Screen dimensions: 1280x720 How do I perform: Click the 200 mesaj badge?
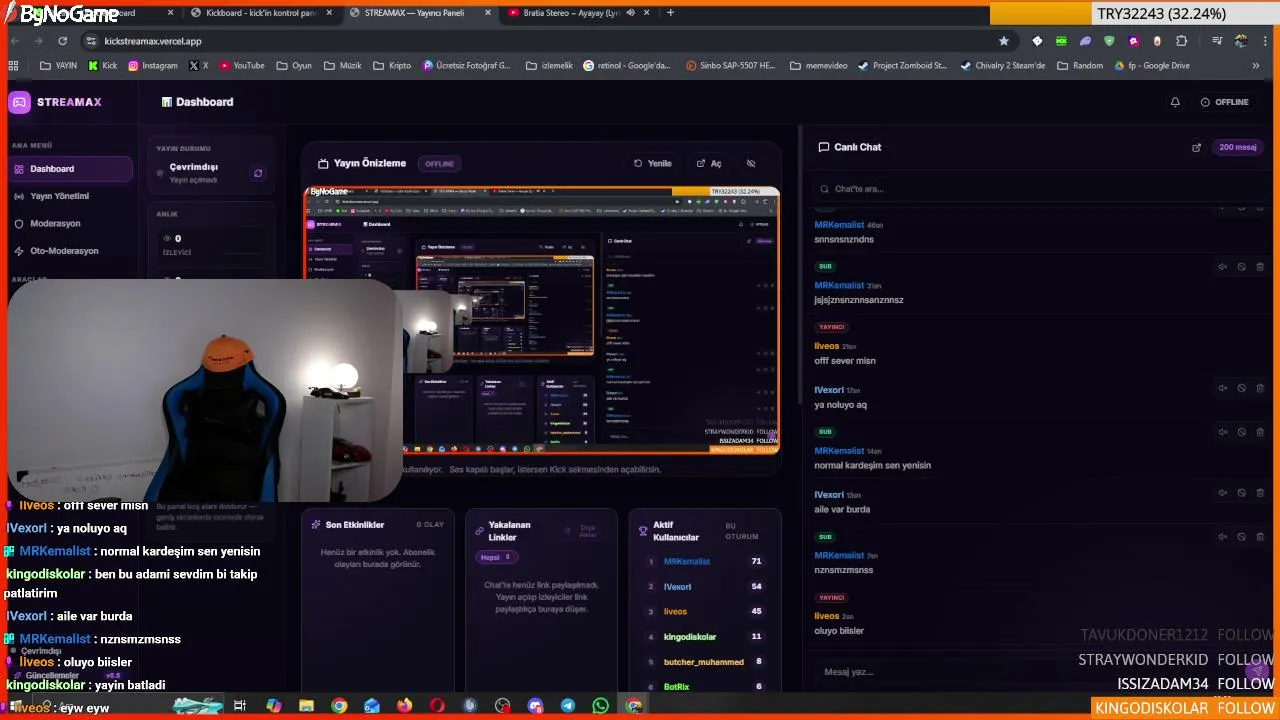(1238, 147)
